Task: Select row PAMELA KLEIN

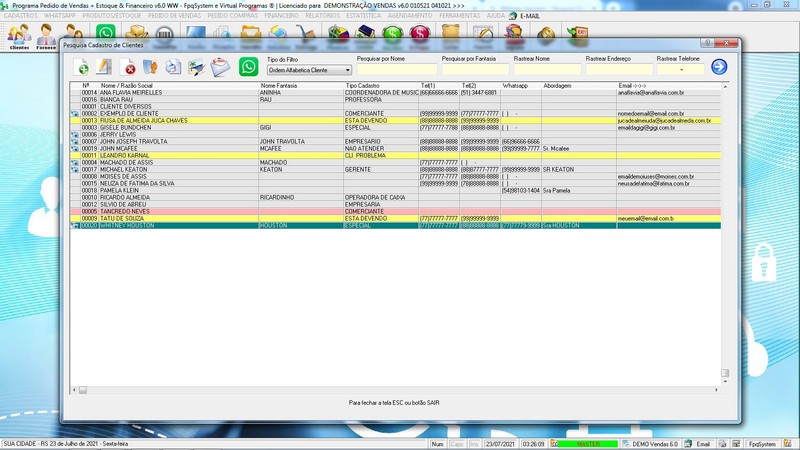Action: (395, 190)
